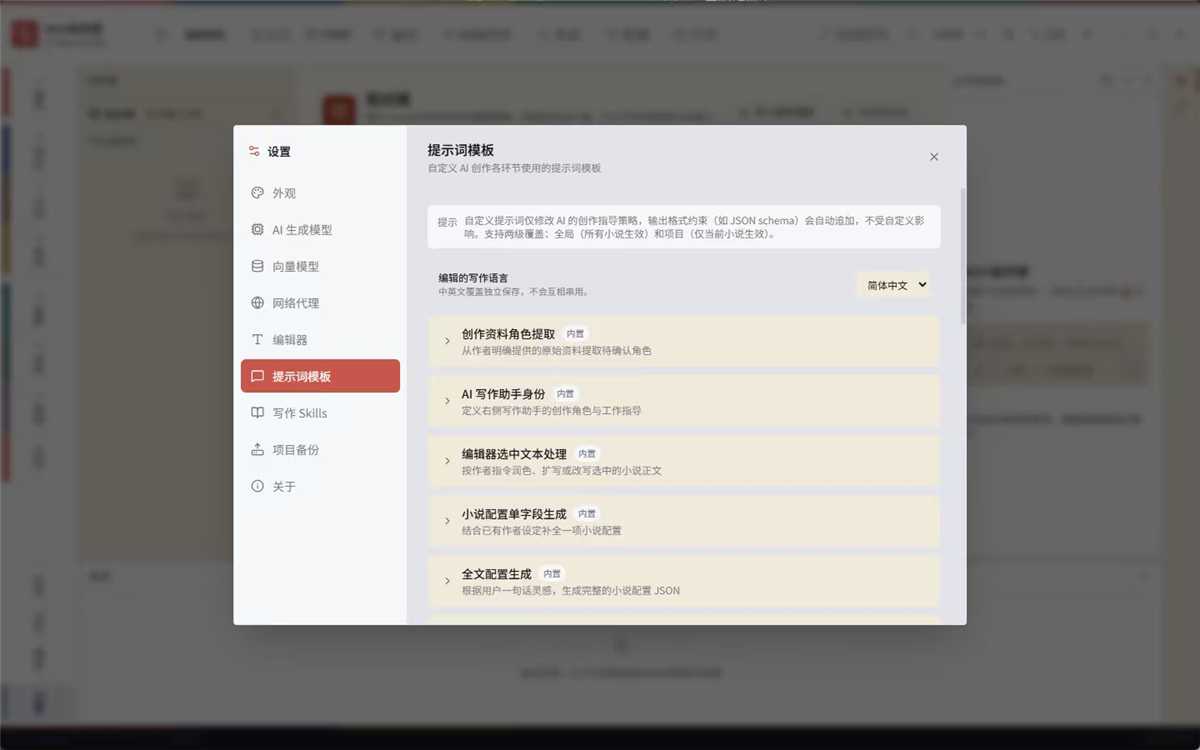Screen dimensions: 1200x750
Task: Click the text 根据用户一句话灵感，生成完整的小说配置 JSON
Action: (571, 590)
